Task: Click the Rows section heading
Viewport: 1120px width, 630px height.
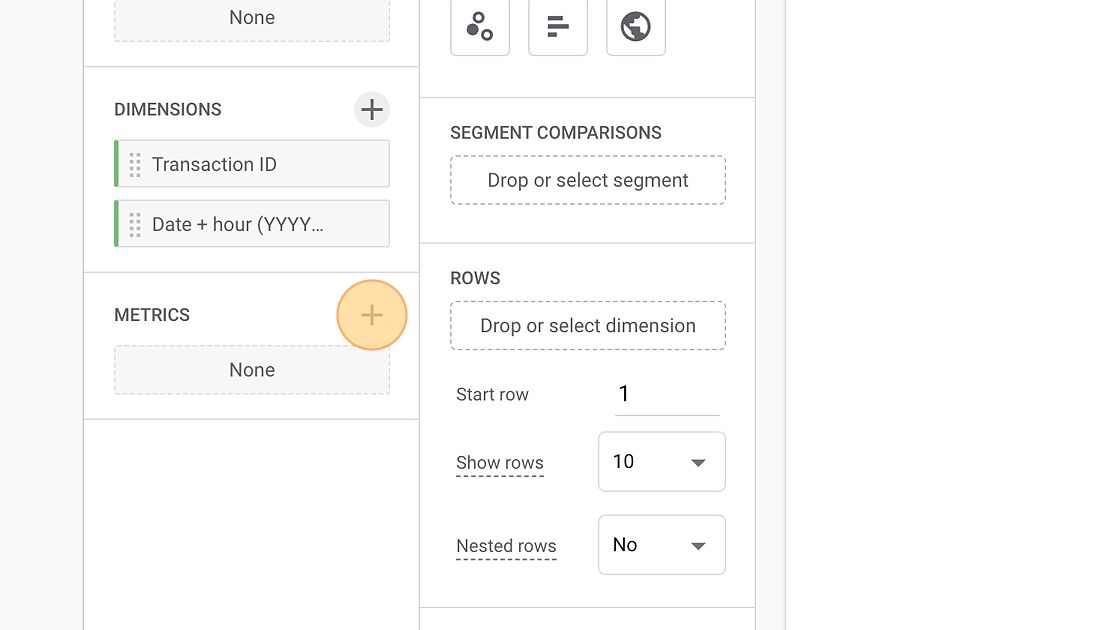Action: tap(476, 278)
